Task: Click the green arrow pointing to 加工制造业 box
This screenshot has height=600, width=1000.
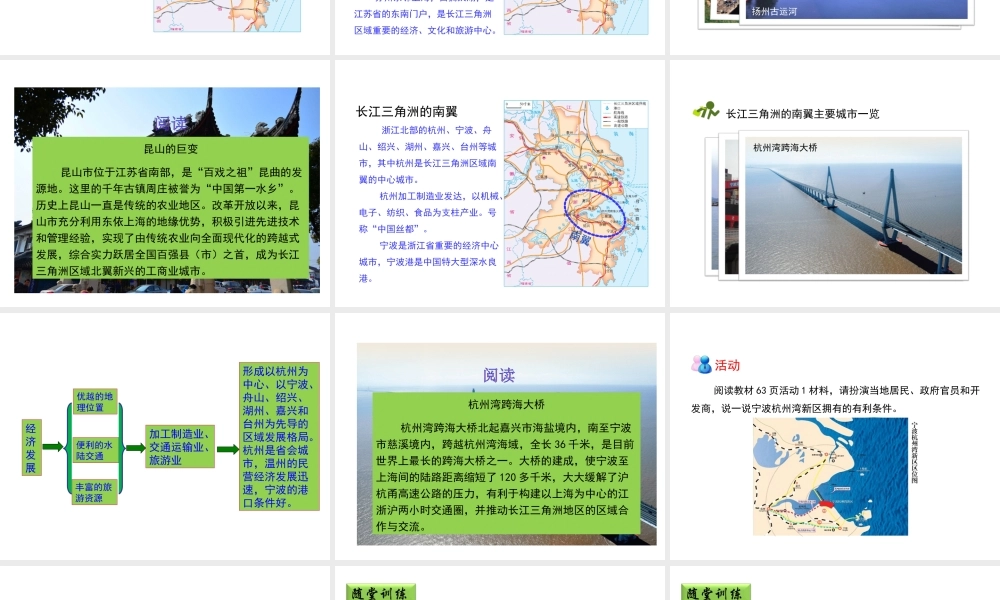Action: pos(135,448)
